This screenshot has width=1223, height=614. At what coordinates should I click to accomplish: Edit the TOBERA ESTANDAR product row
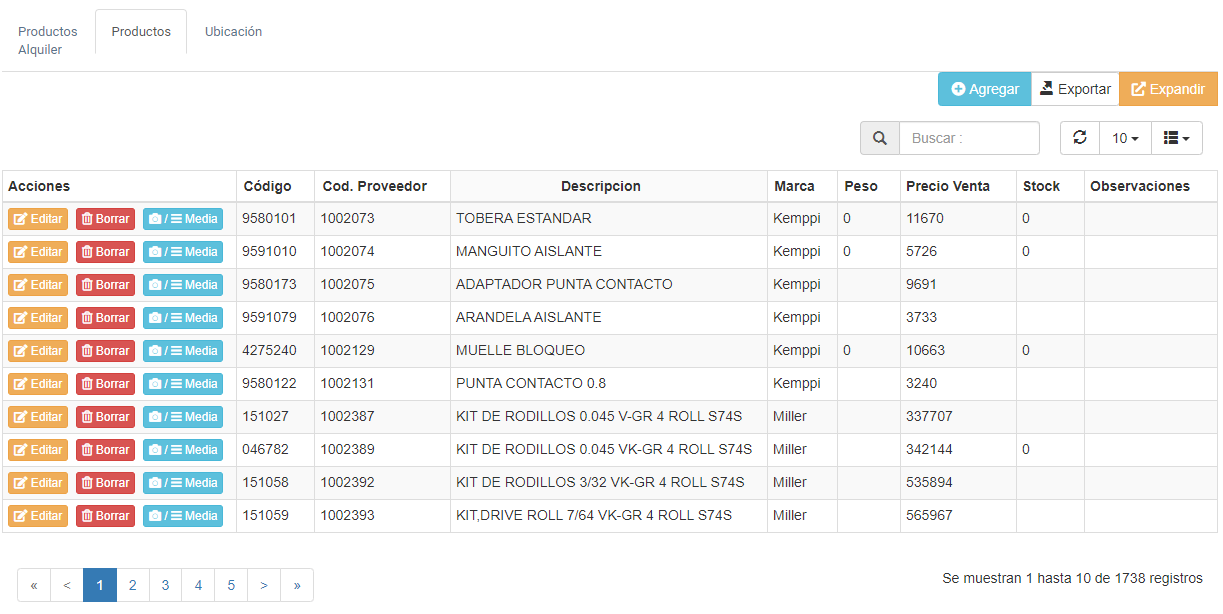tap(38, 219)
